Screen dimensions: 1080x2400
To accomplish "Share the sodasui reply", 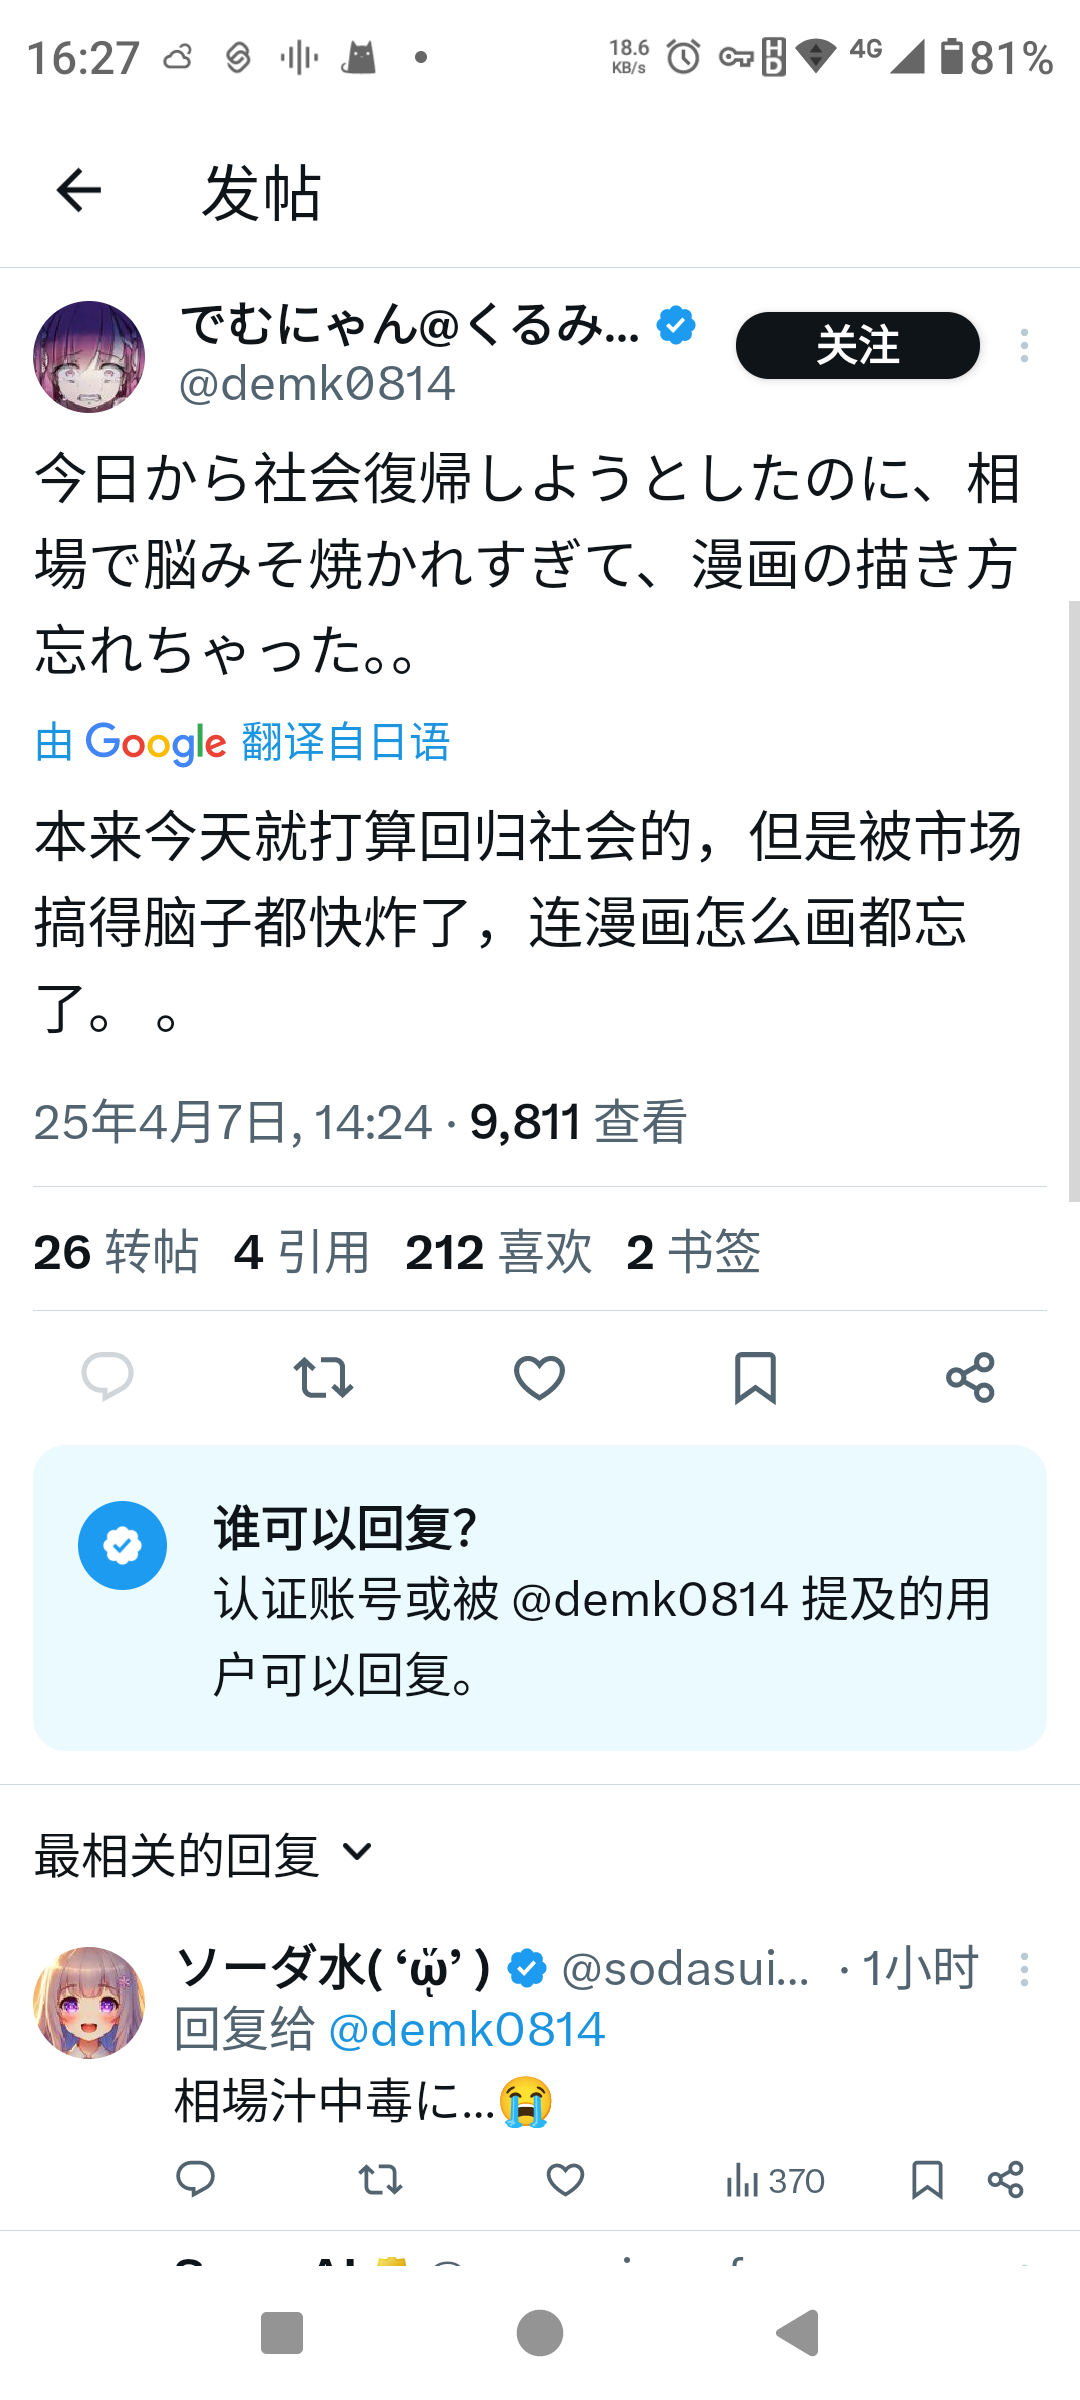I will coord(1005,2179).
